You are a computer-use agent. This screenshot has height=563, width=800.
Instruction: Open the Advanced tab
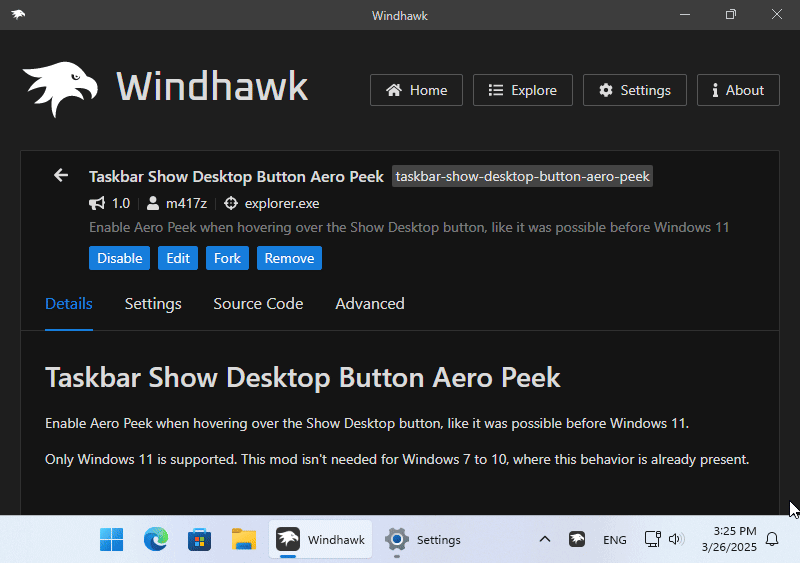tap(370, 304)
